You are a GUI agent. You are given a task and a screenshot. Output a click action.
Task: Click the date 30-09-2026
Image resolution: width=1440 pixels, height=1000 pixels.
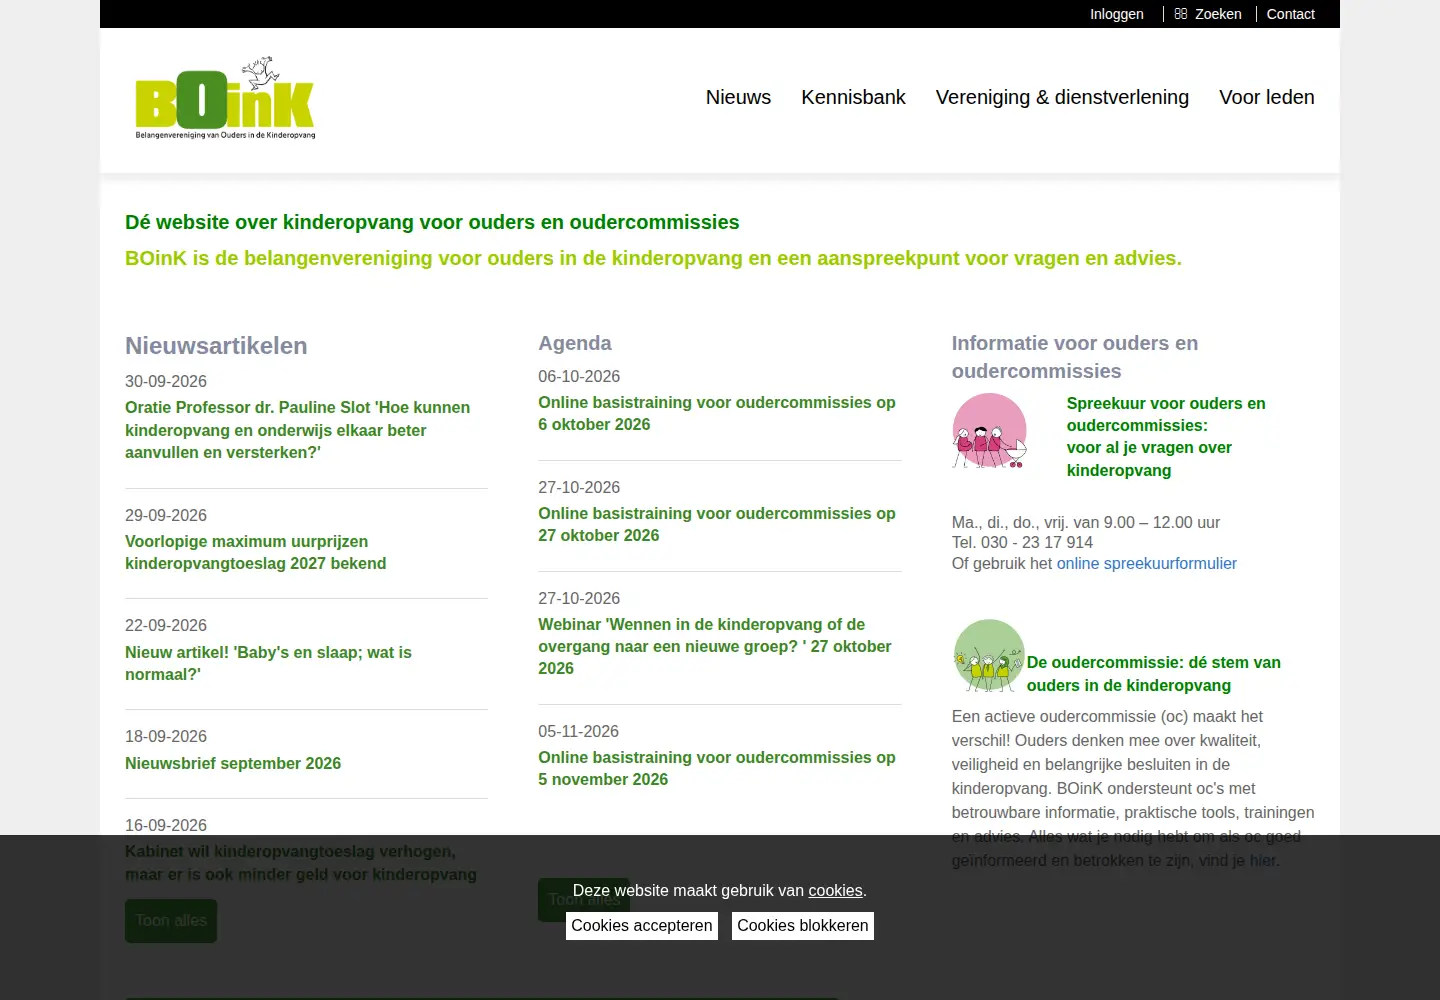(166, 382)
